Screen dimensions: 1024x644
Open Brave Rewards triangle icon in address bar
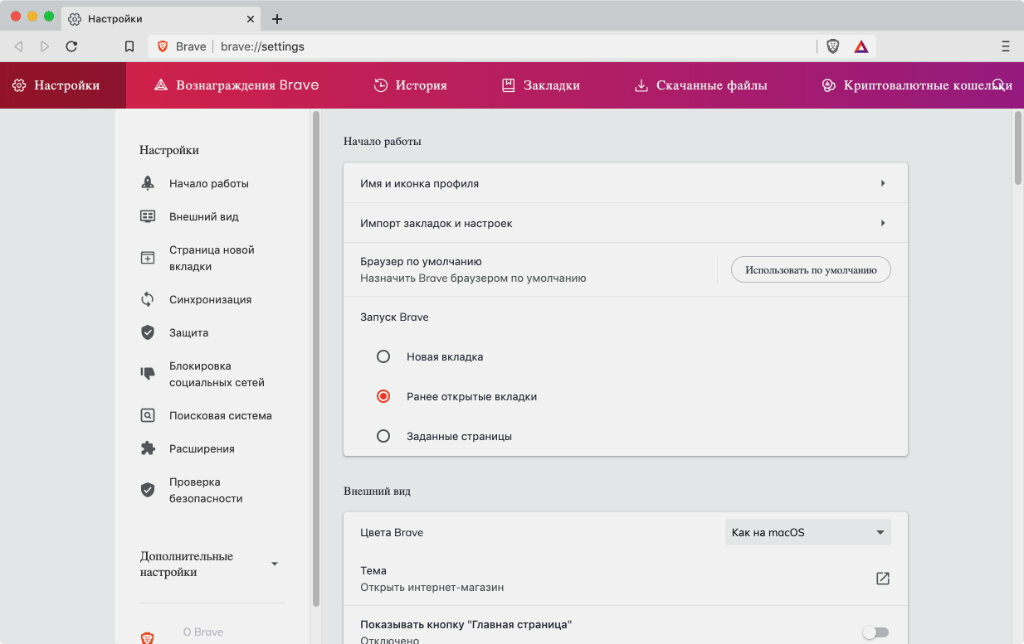point(861,46)
